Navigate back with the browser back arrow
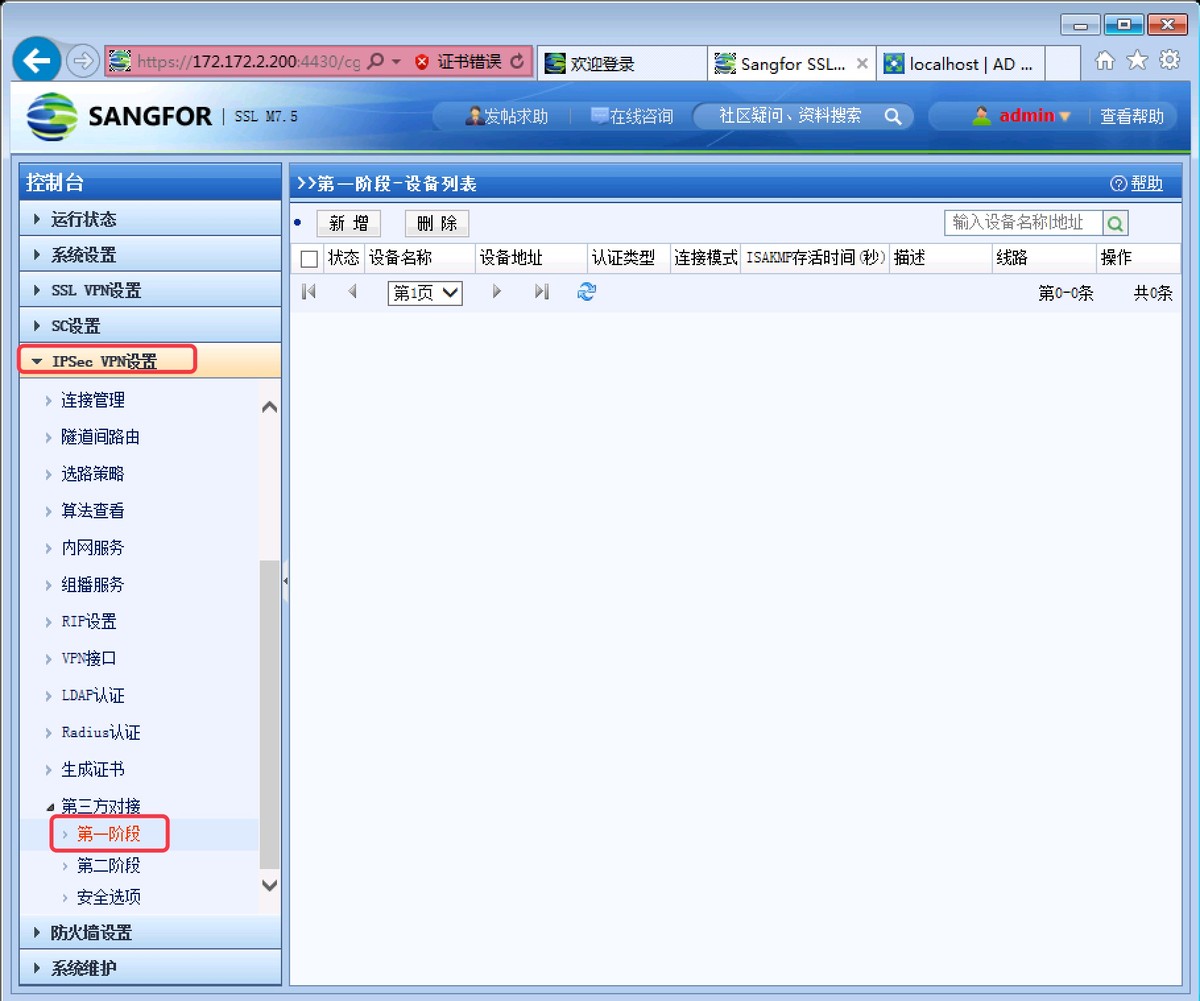Viewport: 1200px width, 1001px height. pos(36,62)
